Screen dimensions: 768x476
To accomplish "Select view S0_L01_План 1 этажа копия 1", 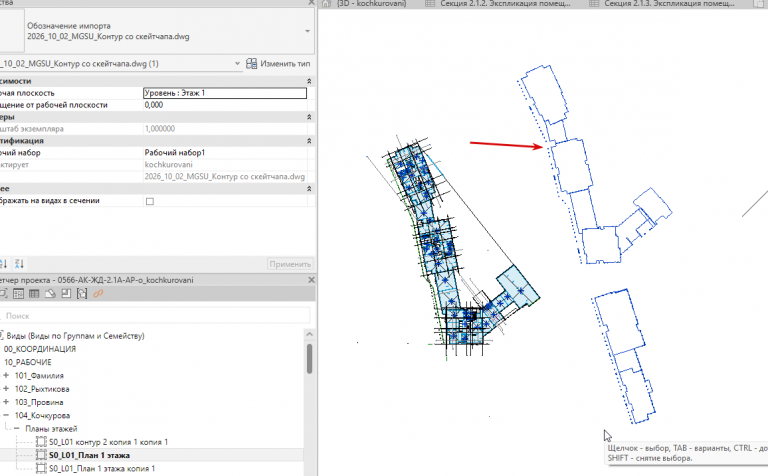I will [102, 469].
